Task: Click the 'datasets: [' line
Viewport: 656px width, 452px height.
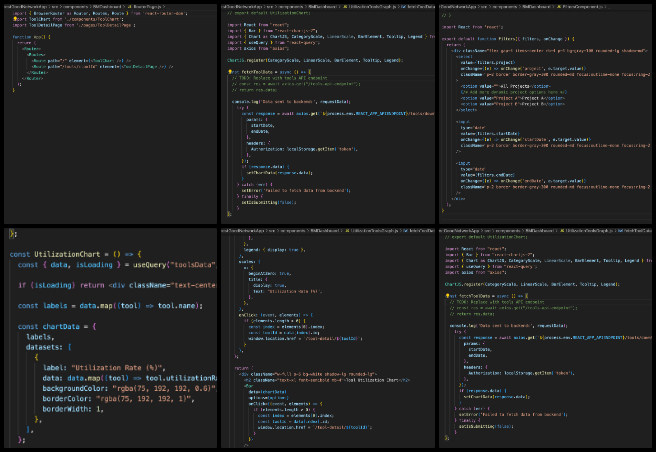Action: (49, 347)
